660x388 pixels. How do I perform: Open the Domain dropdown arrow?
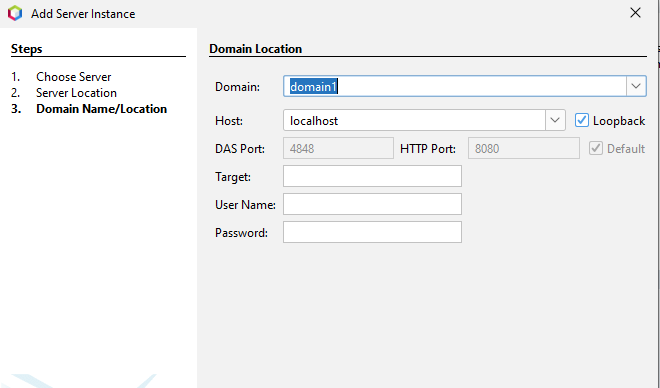pyautogui.click(x=636, y=86)
